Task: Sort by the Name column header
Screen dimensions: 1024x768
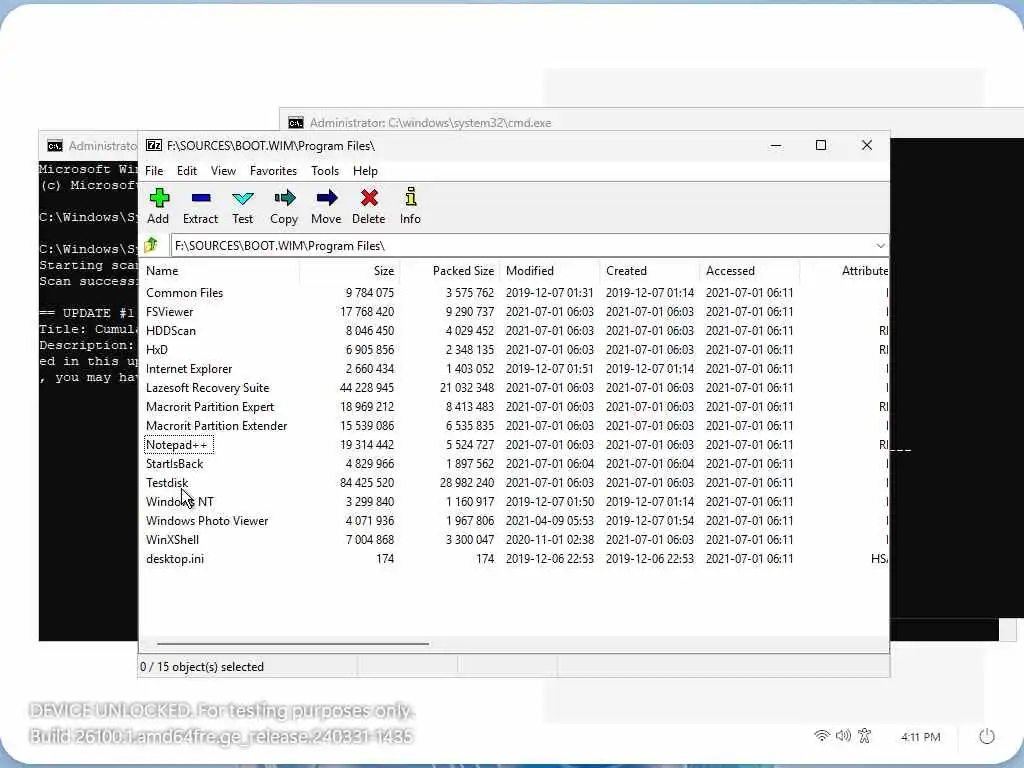Action: pos(220,270)
